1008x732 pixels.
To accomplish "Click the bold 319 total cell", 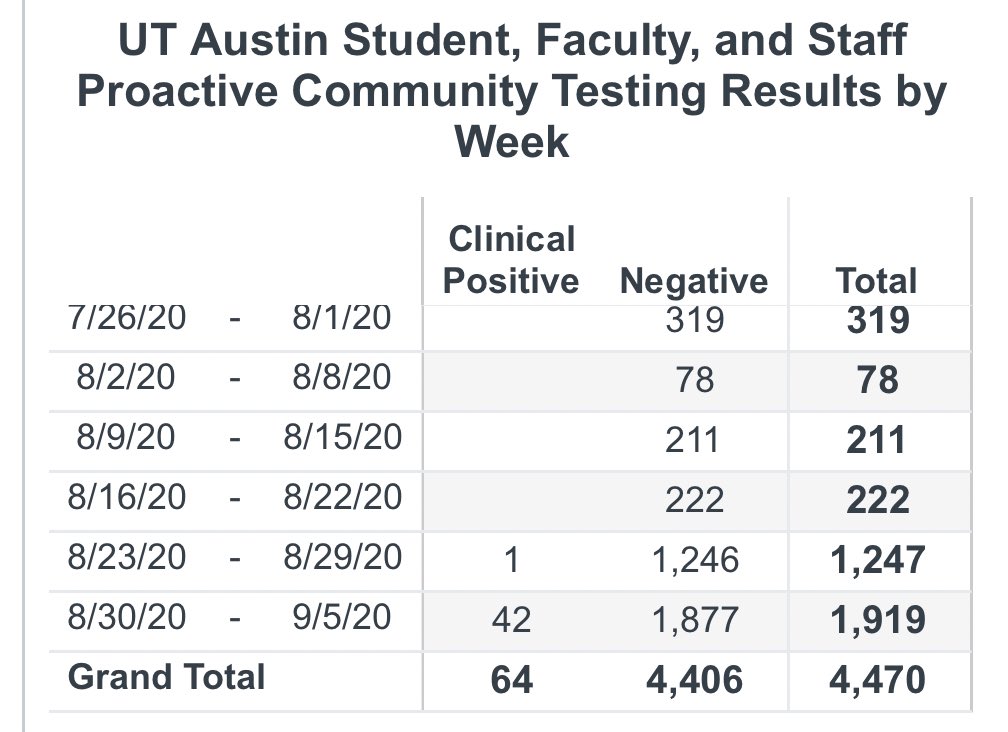I will click(x=878, y=320).
